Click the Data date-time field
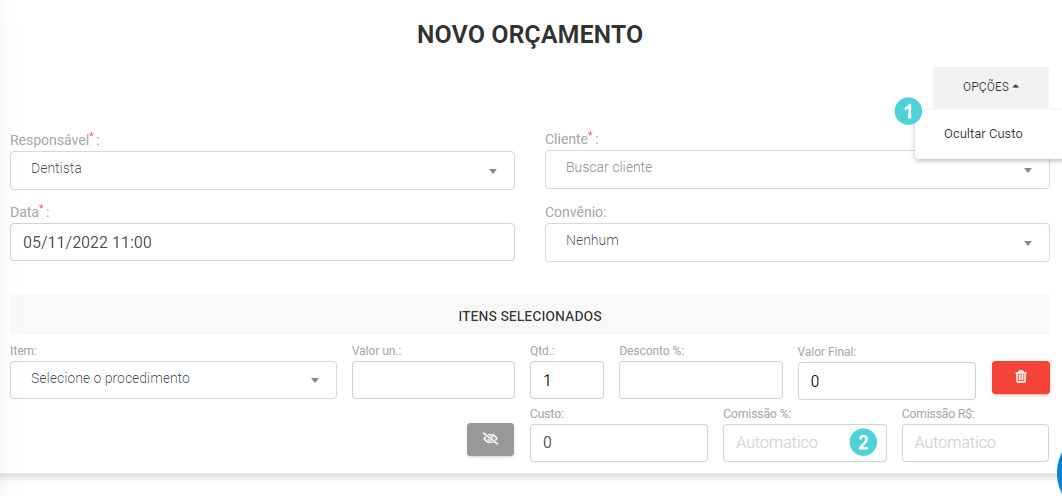 pos(262,242)
